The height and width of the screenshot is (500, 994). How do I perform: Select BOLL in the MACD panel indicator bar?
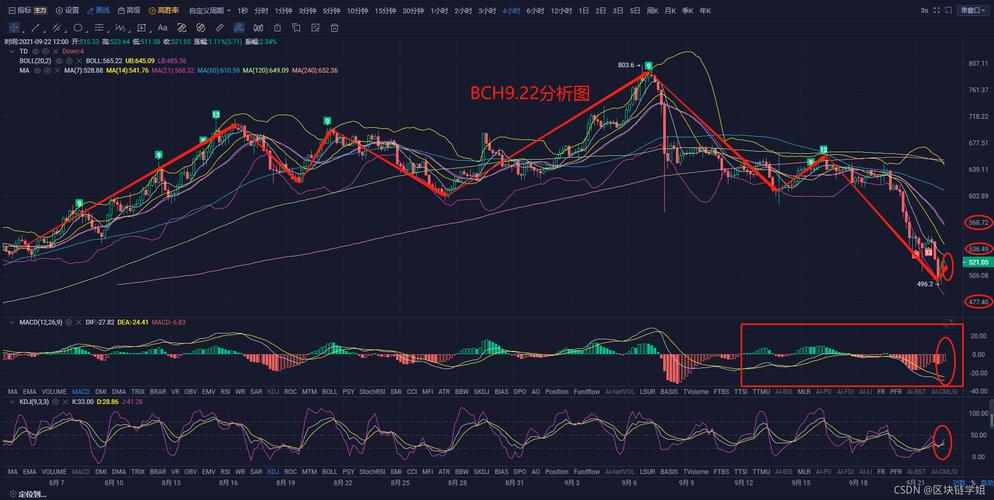(330, 392)
